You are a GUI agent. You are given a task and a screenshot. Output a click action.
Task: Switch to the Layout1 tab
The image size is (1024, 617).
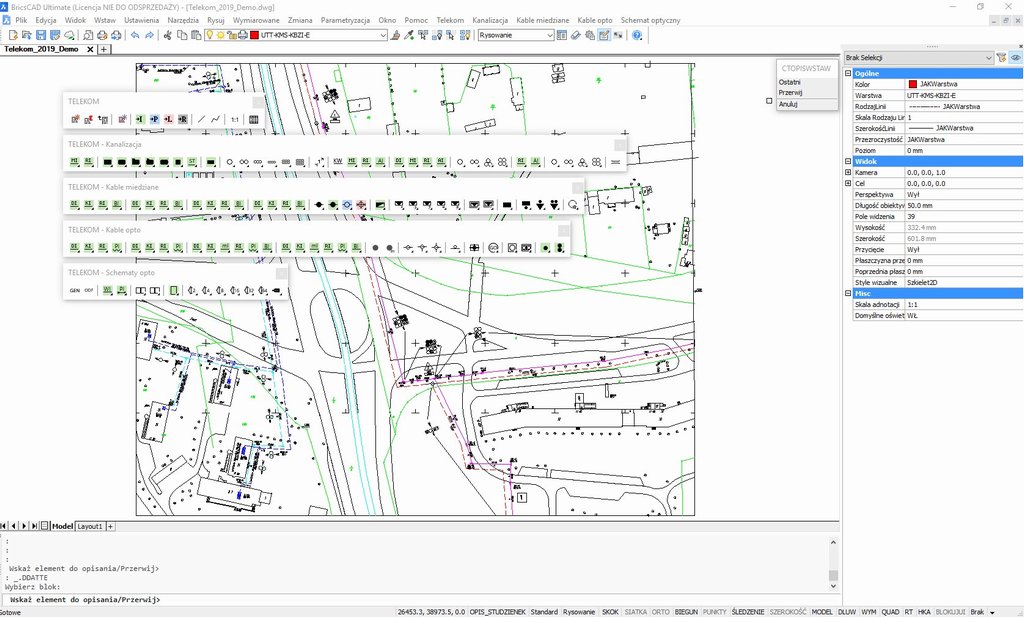(90, 526)
